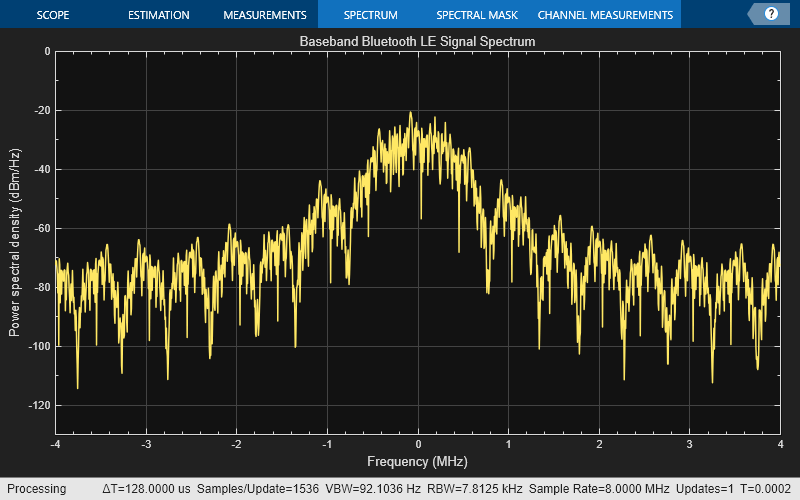Click the plot title 'Baseband Bluetooth LE Signal Spectrum'
Image resolution: width=800 pixels, height=500 pixels.
pos(417,42)
